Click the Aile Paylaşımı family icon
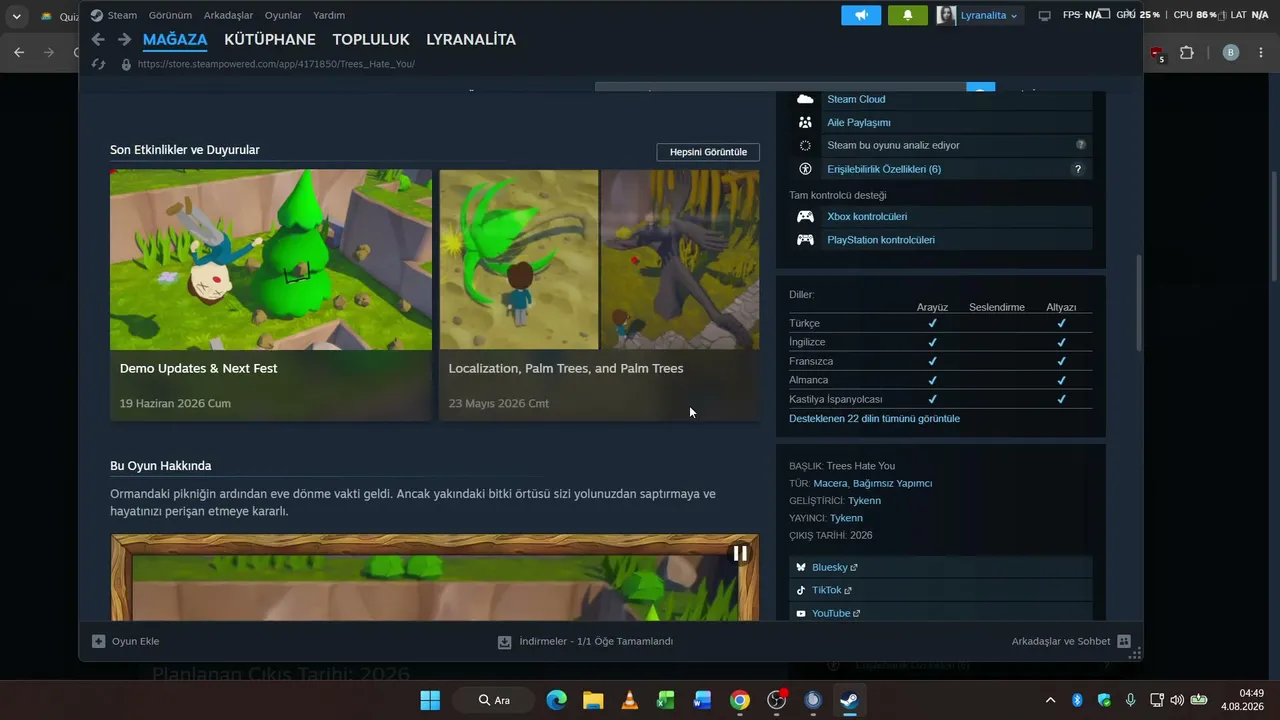 coord(805,122)
